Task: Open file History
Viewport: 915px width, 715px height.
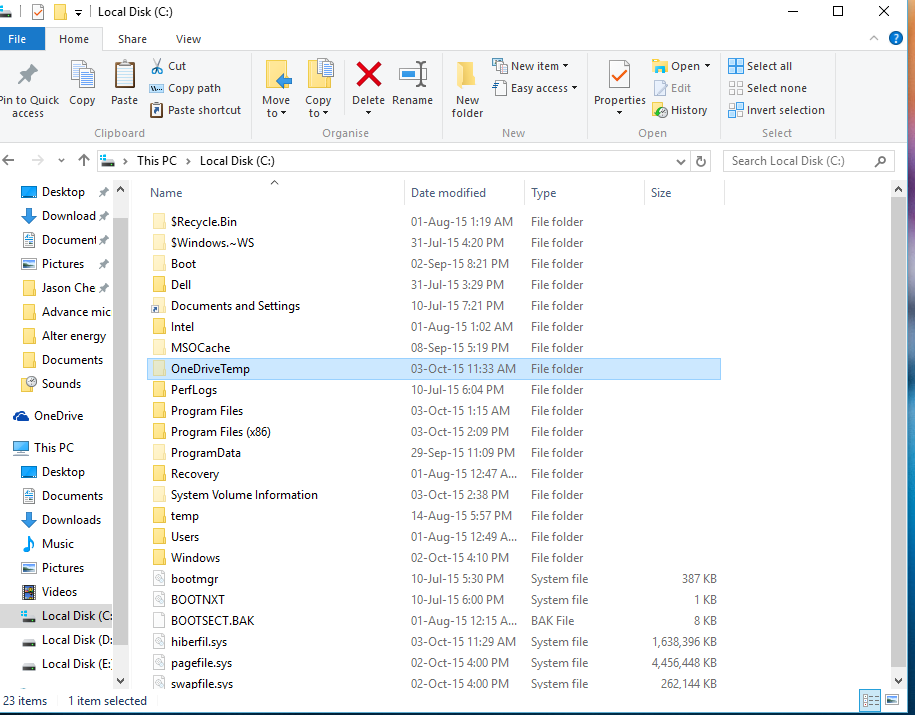Action: click(680, 110)
